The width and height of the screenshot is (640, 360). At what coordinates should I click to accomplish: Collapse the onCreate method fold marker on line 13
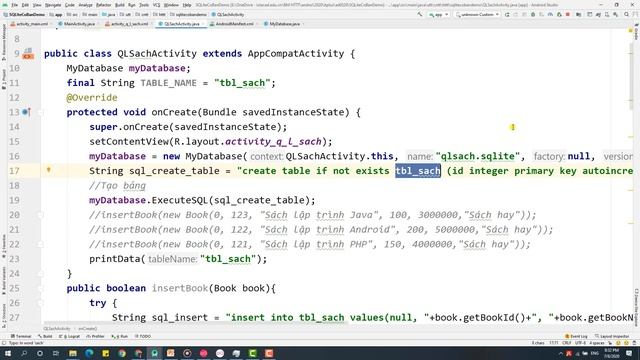(x=40, y=112)
